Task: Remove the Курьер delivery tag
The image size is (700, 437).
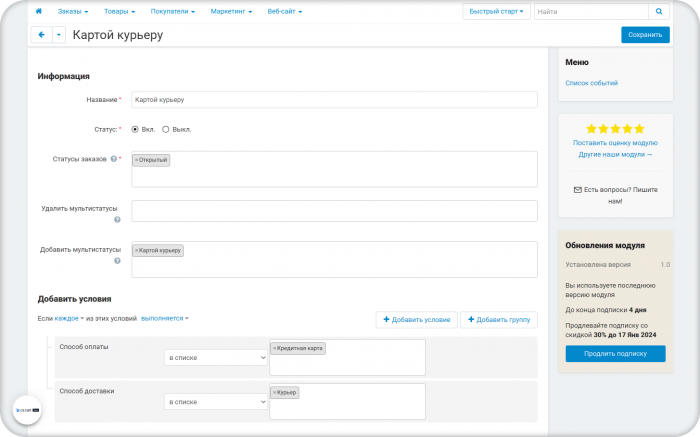Action: (x=274, y=393)
